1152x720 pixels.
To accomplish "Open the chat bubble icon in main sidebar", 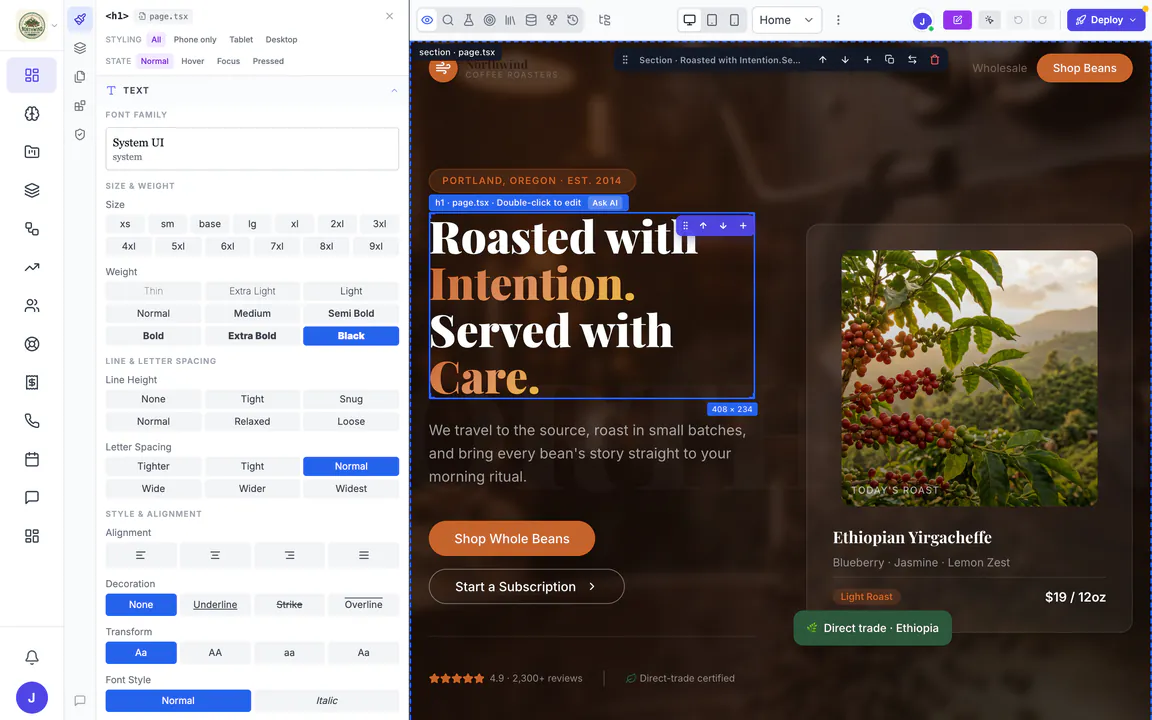I will 32,497.
